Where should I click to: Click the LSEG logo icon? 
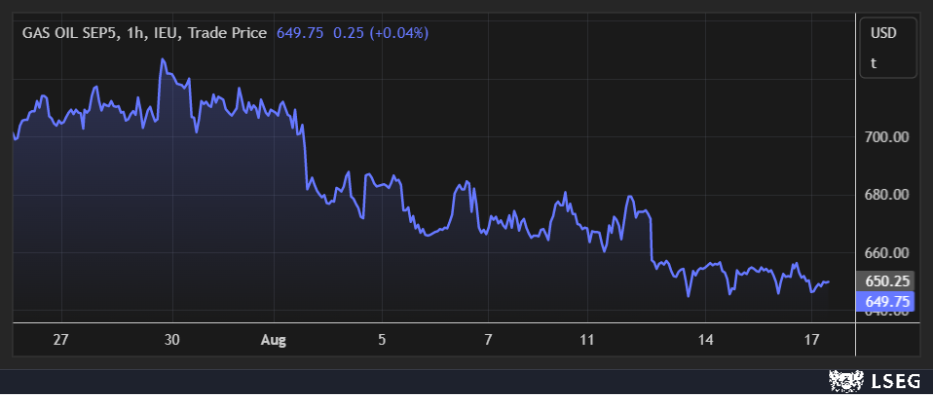tap(845, 380)
